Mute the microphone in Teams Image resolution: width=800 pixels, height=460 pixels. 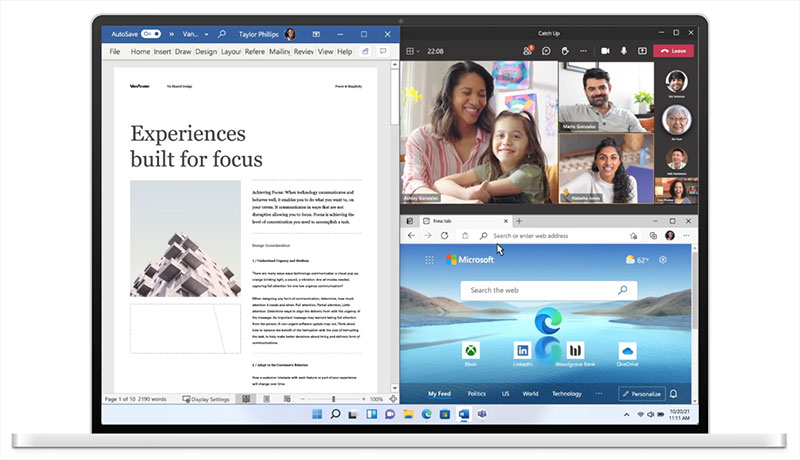point(624,50)
